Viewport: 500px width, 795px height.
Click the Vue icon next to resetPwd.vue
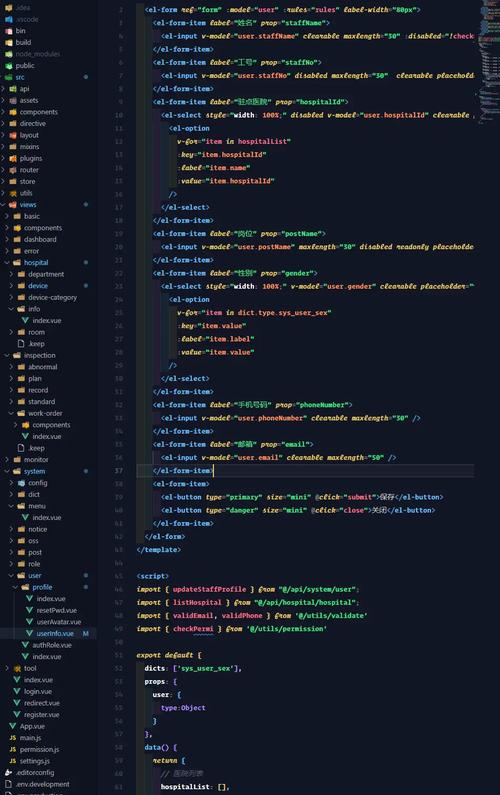29,610
